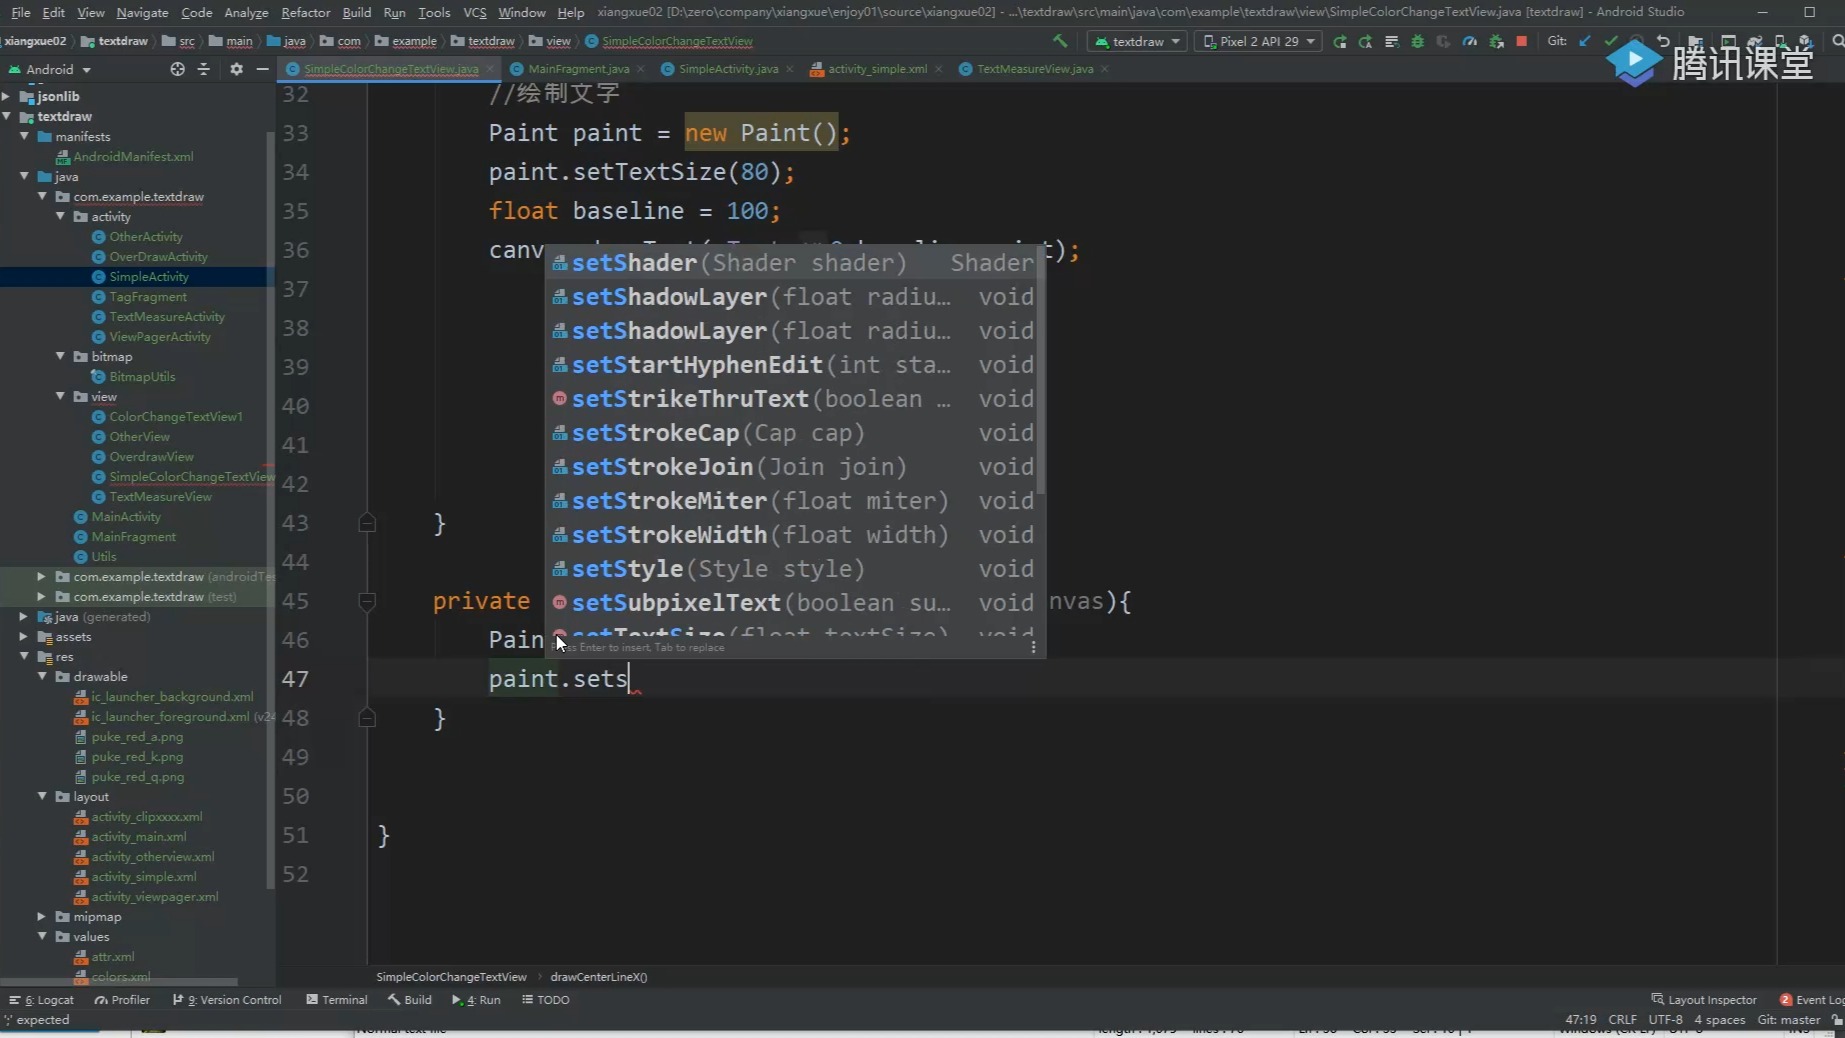Choose setShader in the completion popup
The image size is (1845, 1038).
(794, 263)
